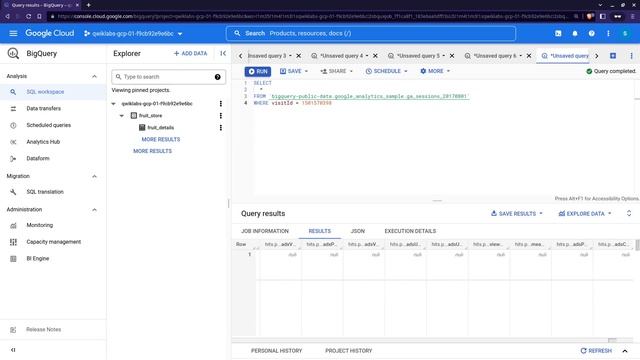Click outer MORE RESULTS link

pyautogui.click(x=153, y=151)
